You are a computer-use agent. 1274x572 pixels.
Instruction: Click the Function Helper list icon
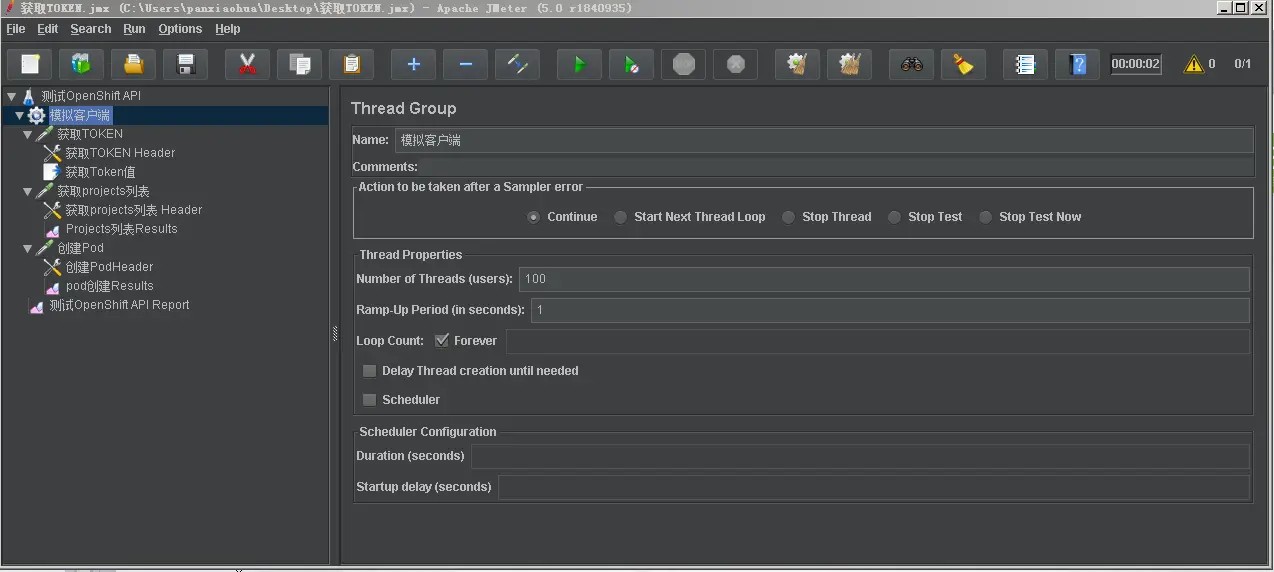pos(1025,65)
